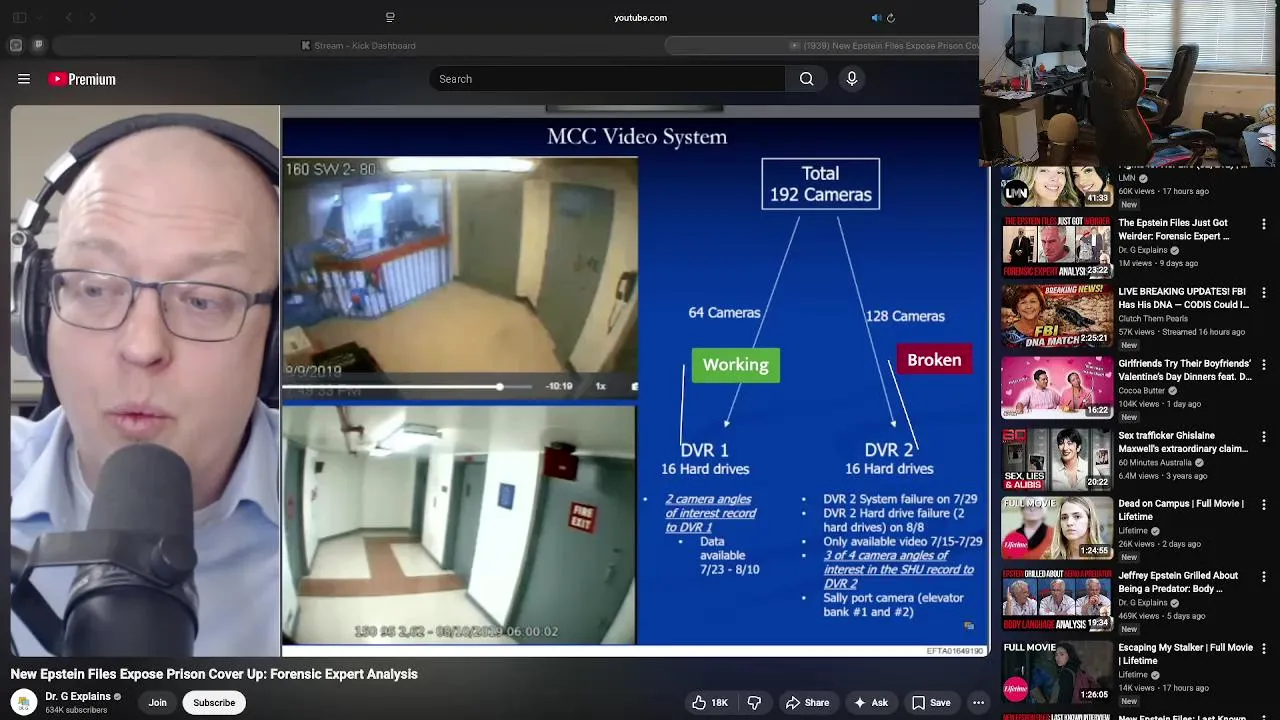
Task: Click the Join button
Action: pos(158,703)
